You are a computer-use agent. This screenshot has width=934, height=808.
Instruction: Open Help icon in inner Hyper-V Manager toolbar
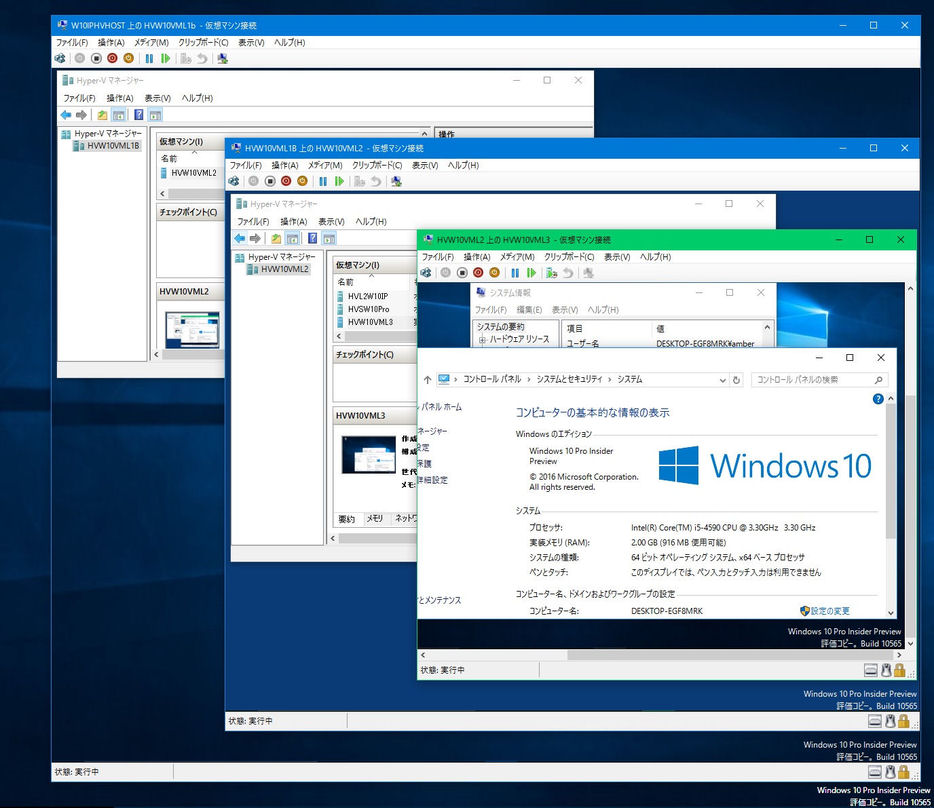tap(313, 238)
